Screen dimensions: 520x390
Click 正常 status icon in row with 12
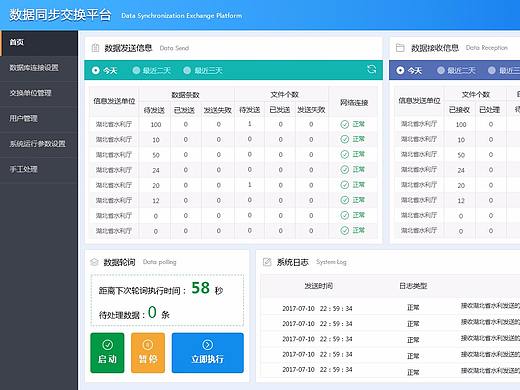pos(345,200)
